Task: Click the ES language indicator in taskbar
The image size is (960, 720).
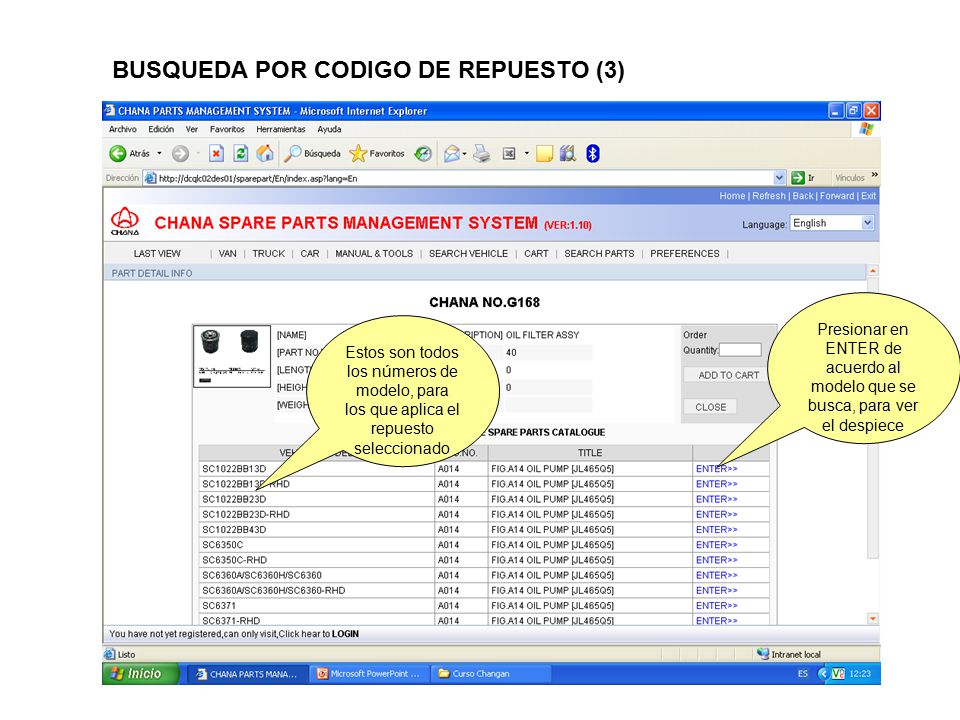Action: coord(803,673)
